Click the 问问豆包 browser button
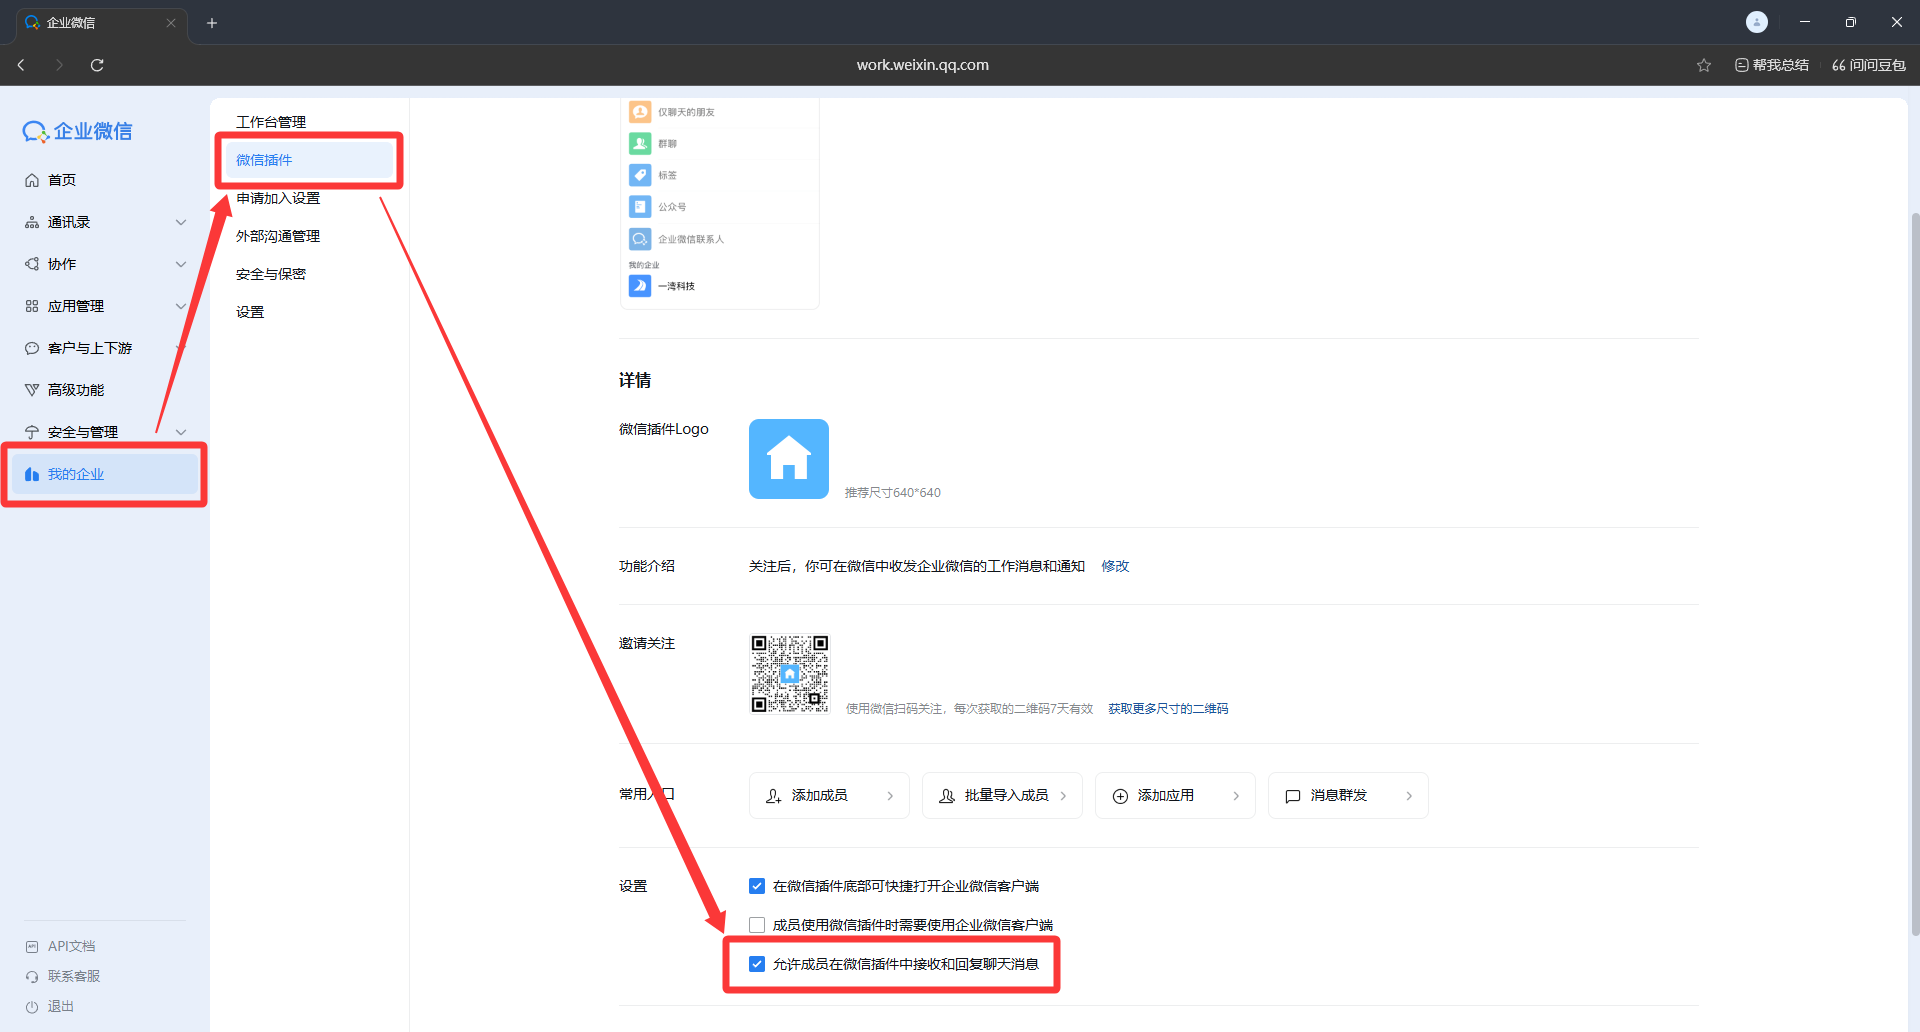 pyautogui.click(x=1868, y=65)
